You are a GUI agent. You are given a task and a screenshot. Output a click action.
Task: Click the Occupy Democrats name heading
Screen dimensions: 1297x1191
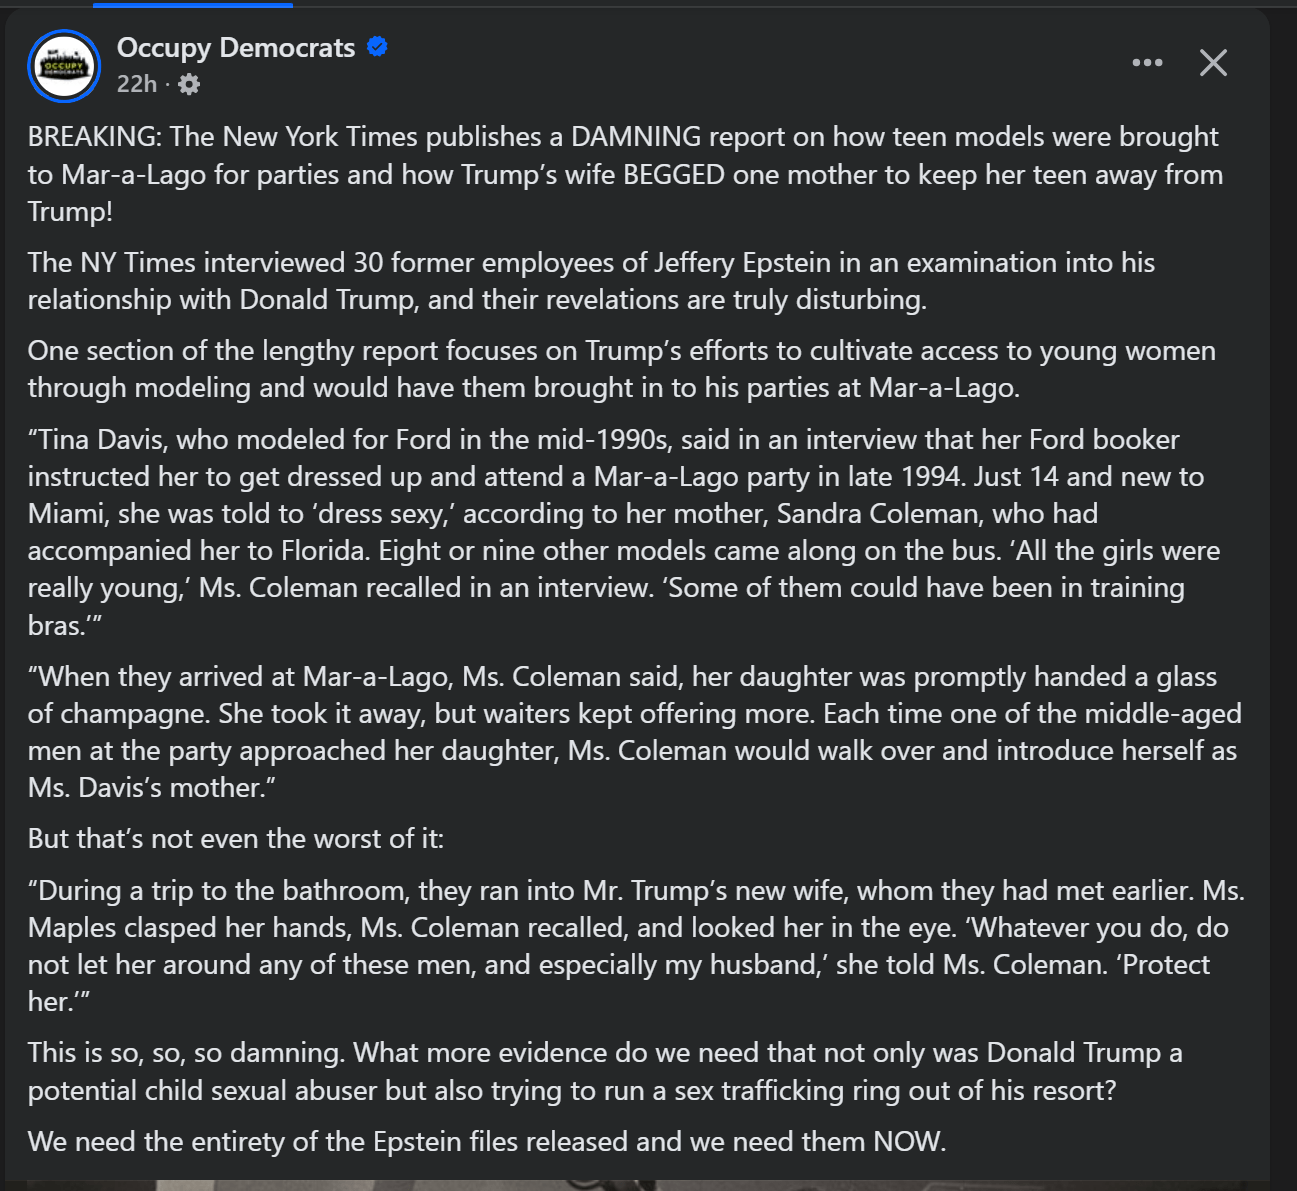pyautogui.click(x=236, y=47)
